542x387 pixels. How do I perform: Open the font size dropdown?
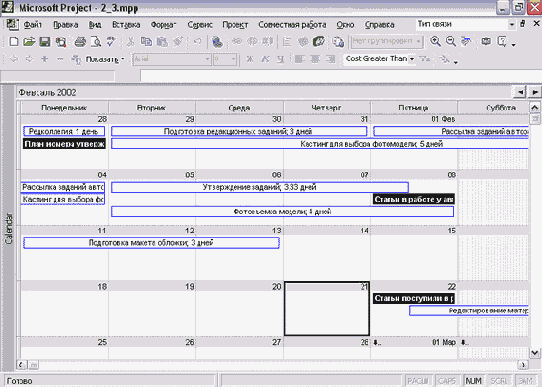[234, 59]
